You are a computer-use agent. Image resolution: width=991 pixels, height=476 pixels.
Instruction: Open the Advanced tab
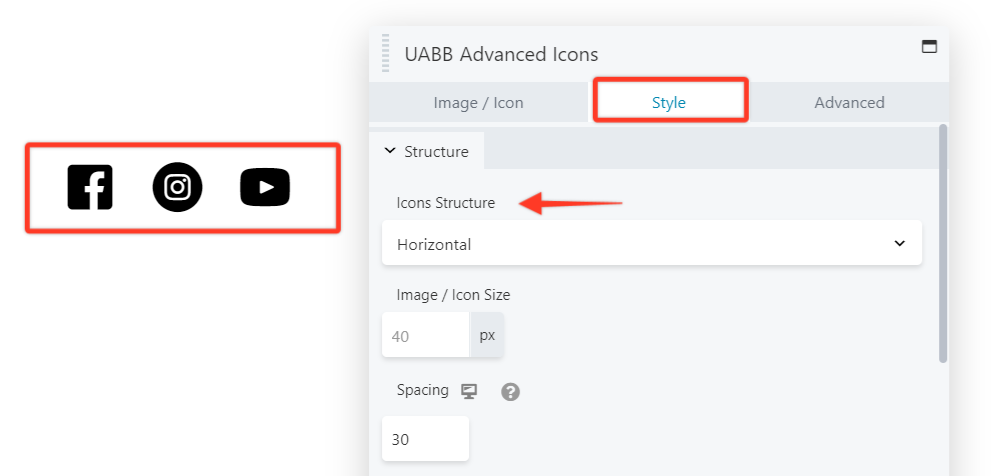849,102
